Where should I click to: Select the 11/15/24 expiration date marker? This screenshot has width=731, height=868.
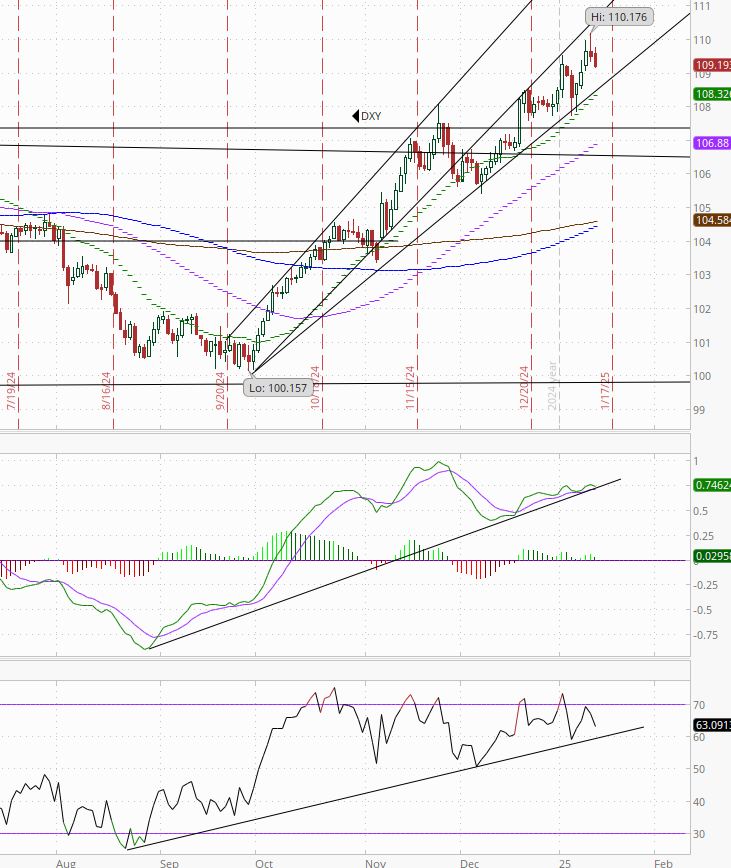(x=410, y=388)
